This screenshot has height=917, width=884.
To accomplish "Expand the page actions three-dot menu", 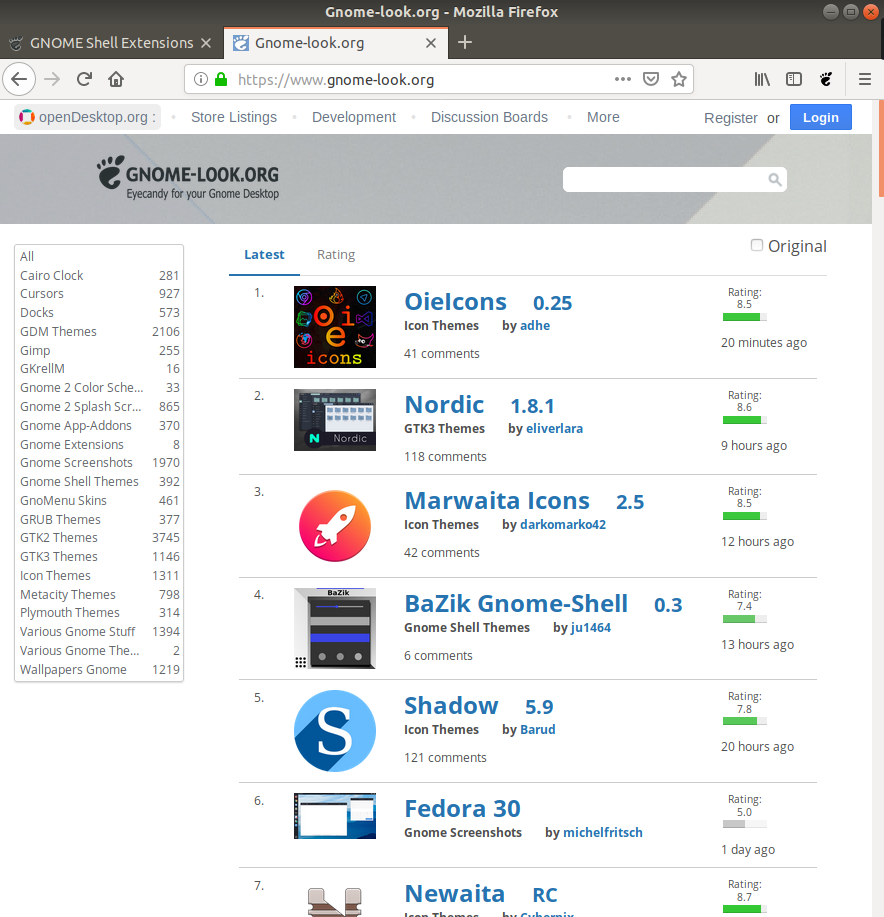I will point(622,79).
